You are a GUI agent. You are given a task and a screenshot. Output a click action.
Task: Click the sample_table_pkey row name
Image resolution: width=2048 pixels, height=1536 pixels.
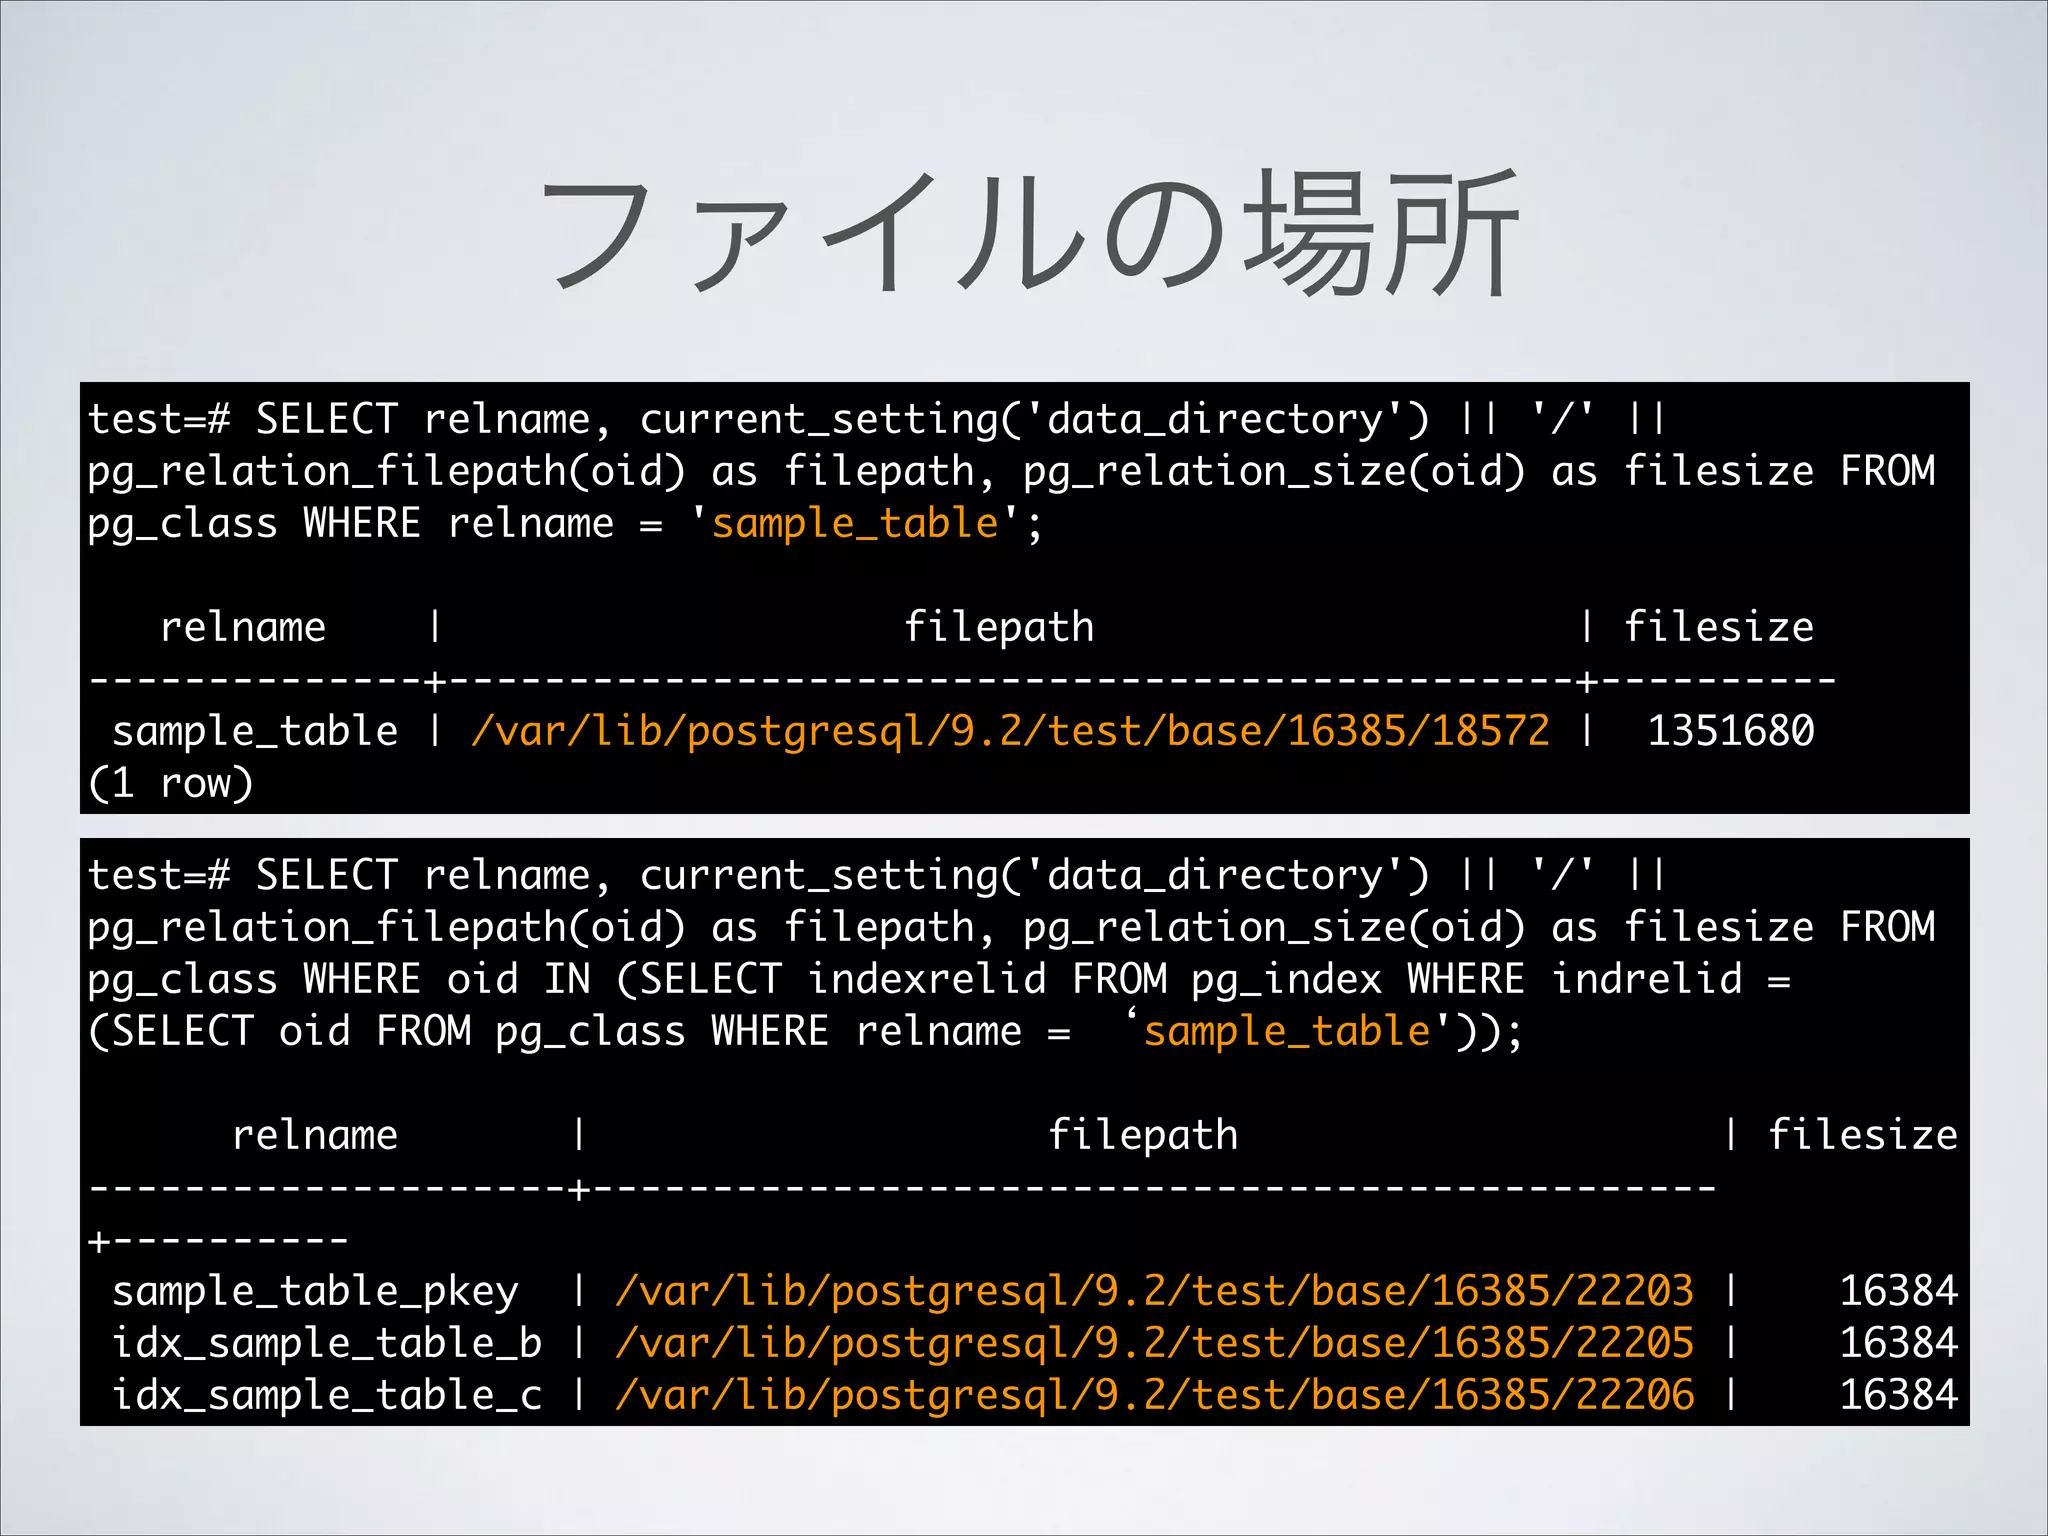tap(315, 1291)
